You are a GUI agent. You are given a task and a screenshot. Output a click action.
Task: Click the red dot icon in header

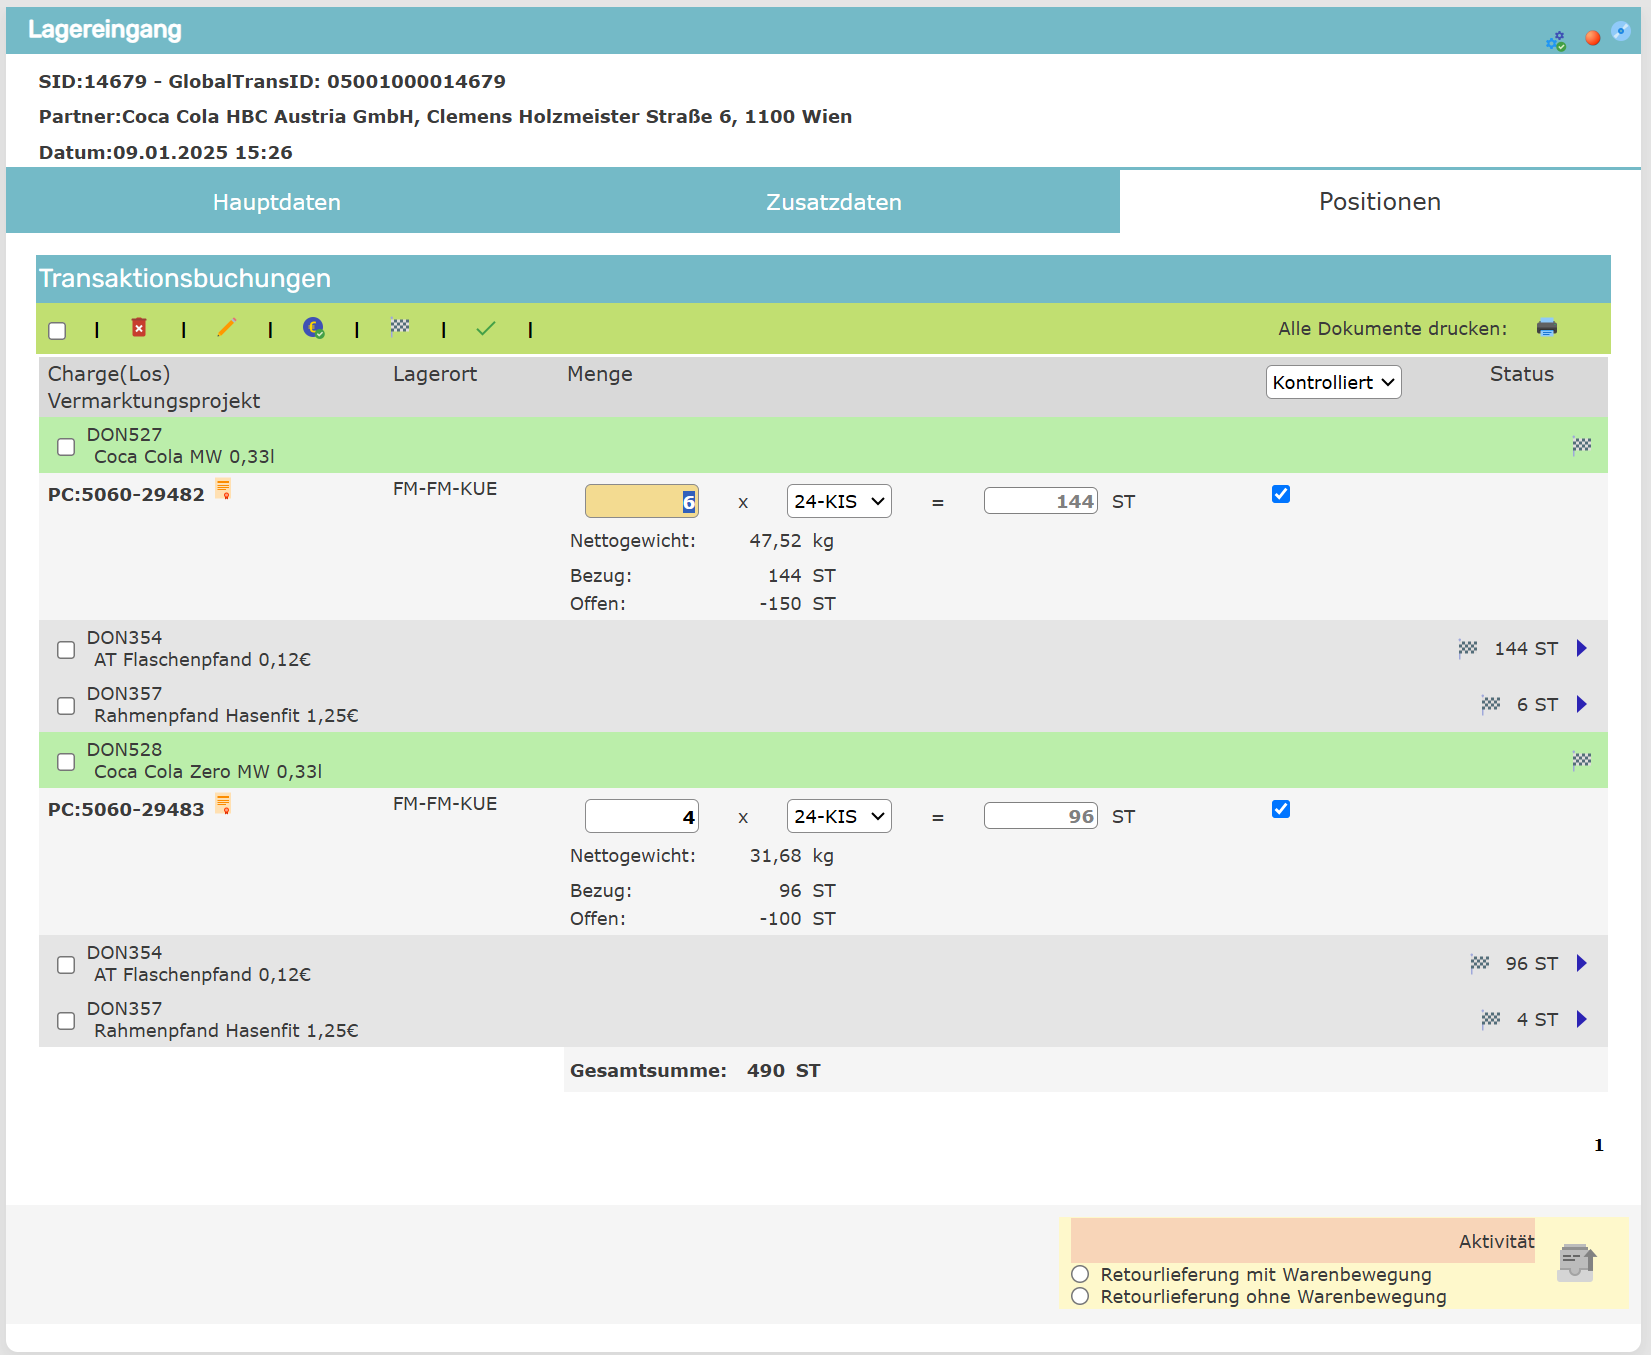click(1593, 38)
